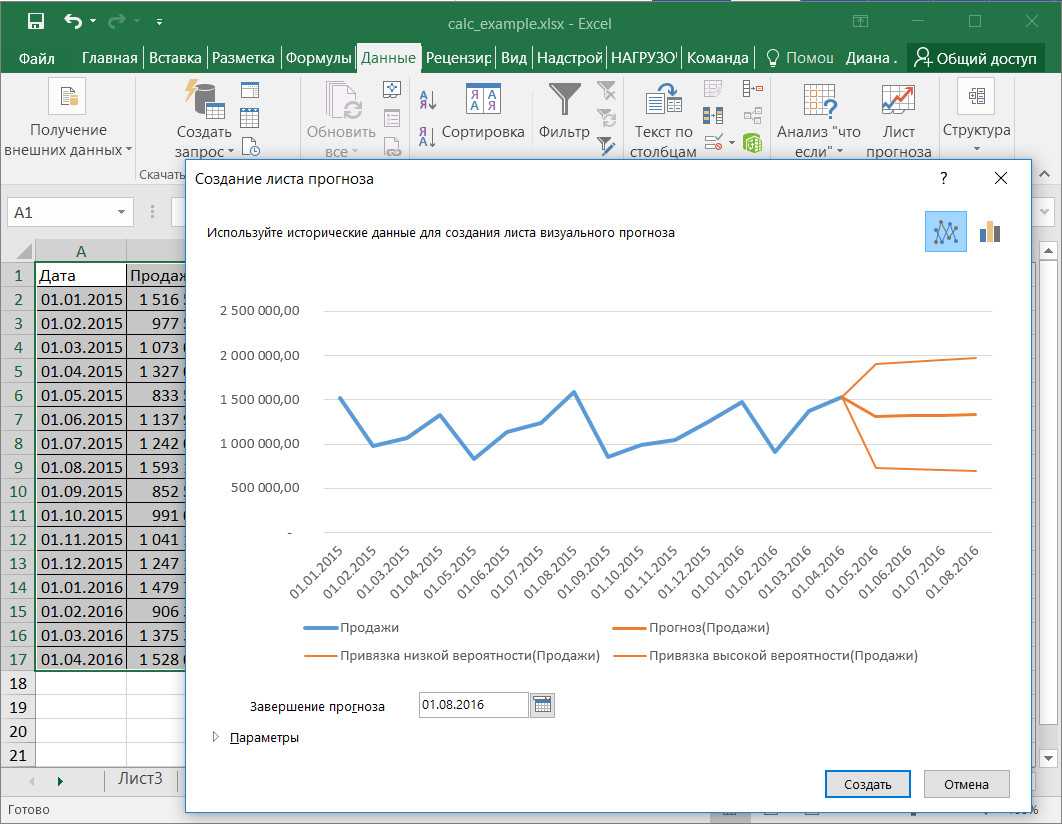Screen dimensions: 1062x824
Task: Click the dialog help question mark
Action: pyautogui.click(x=943, y=178)
